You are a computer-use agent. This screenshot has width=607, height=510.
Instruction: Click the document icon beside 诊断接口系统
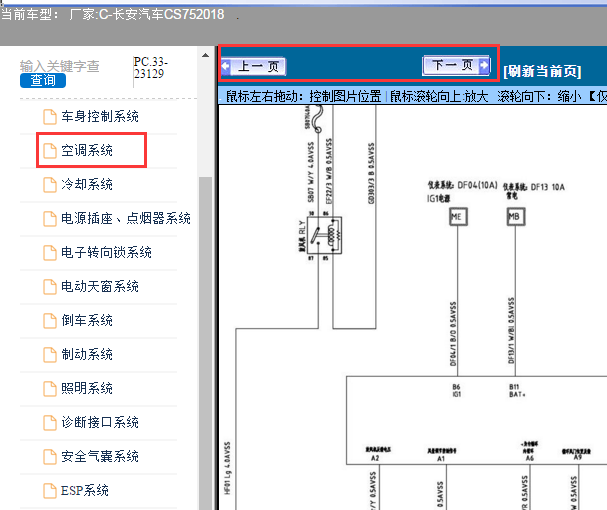click(x=50, y=422)
